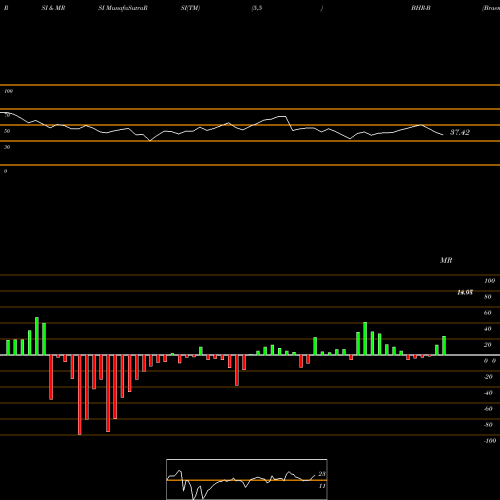Viewport: 500px width, 500px height.
Task: Select the last green bar in MR histogram
Action: (444, 345)
